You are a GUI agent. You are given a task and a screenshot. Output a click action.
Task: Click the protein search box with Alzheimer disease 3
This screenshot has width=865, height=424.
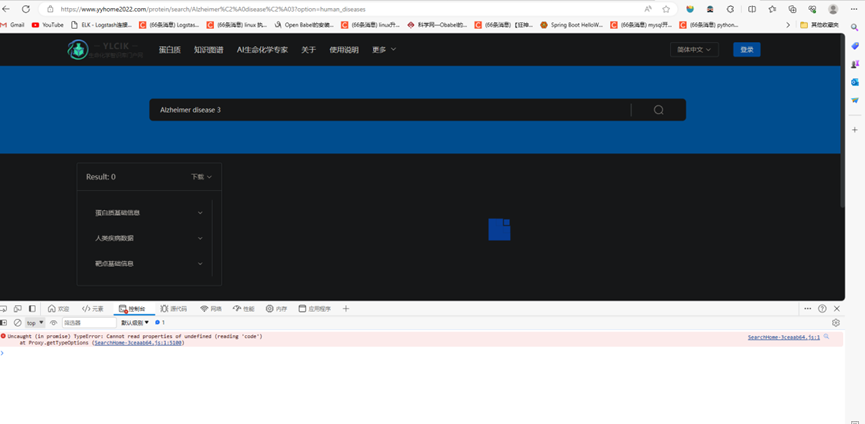point(389,110)
